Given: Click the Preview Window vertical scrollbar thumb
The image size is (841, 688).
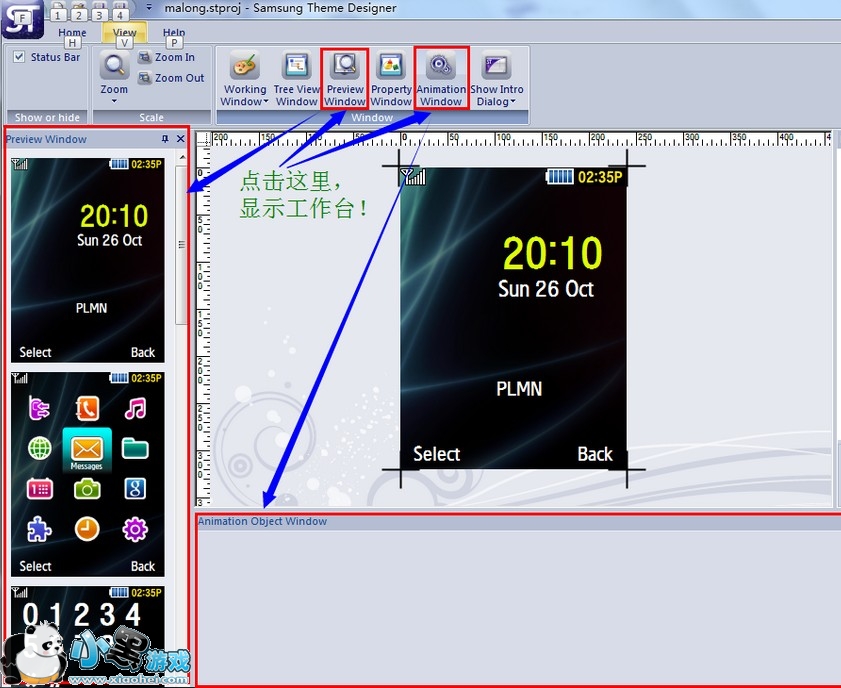Looking at the screenshot, I should 181,244.
